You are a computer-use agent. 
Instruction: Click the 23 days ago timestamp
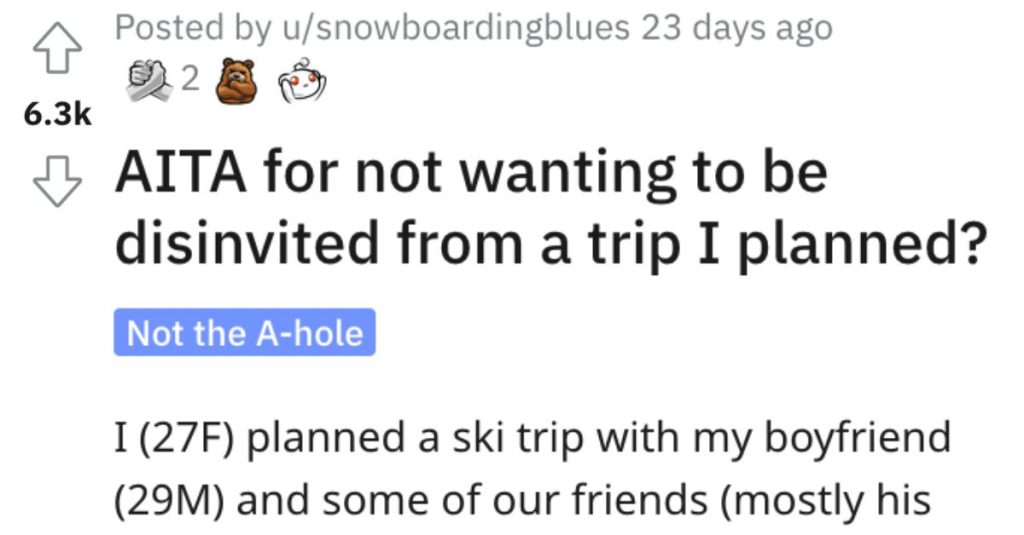pos(736,28)
